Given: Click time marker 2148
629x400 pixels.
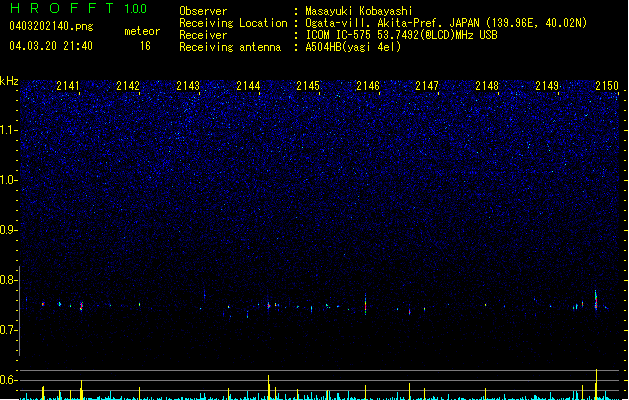Looking at the screenshot, I should 487,85.
